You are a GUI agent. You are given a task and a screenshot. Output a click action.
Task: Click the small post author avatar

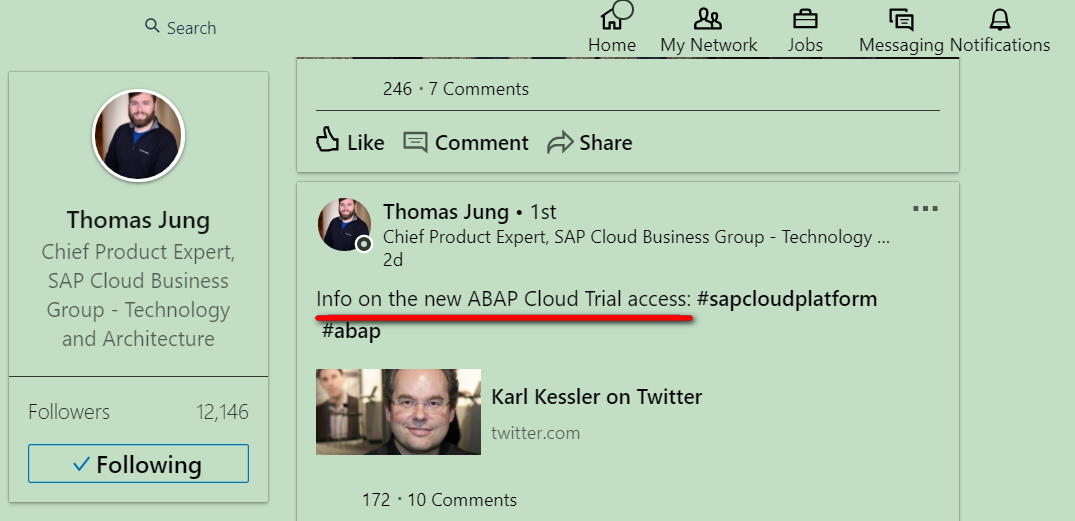[344, 224]
